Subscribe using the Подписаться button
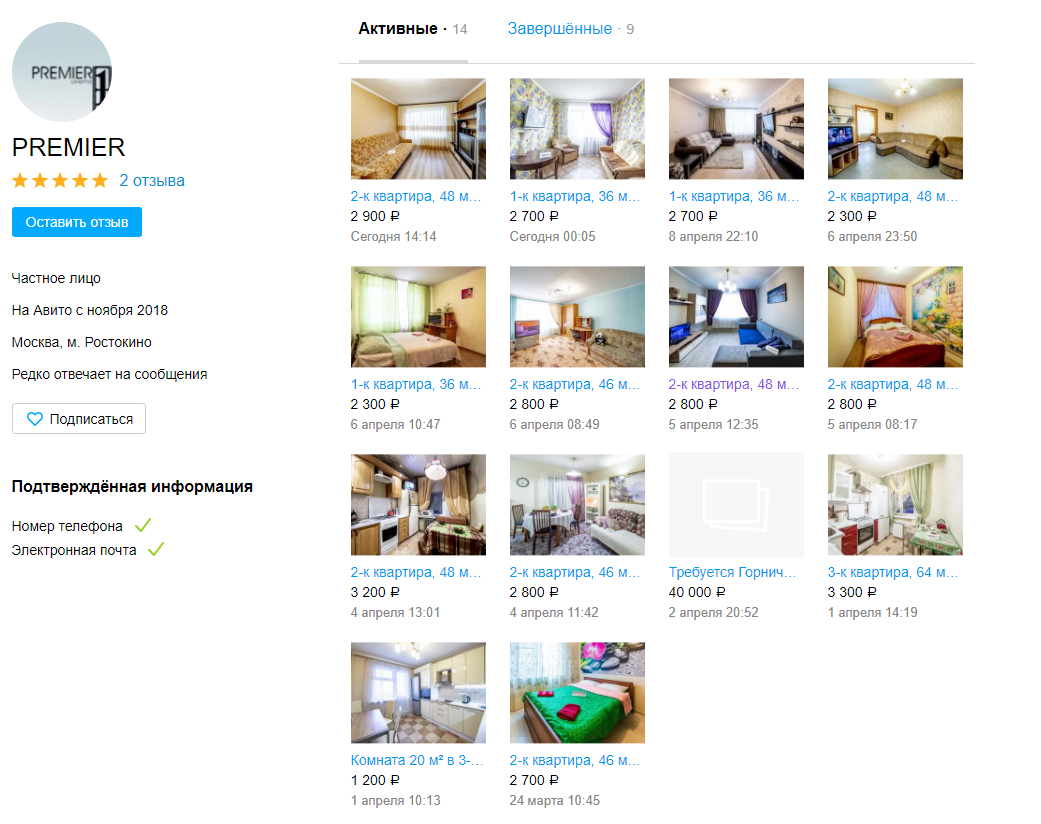 (x=79, y=419)
